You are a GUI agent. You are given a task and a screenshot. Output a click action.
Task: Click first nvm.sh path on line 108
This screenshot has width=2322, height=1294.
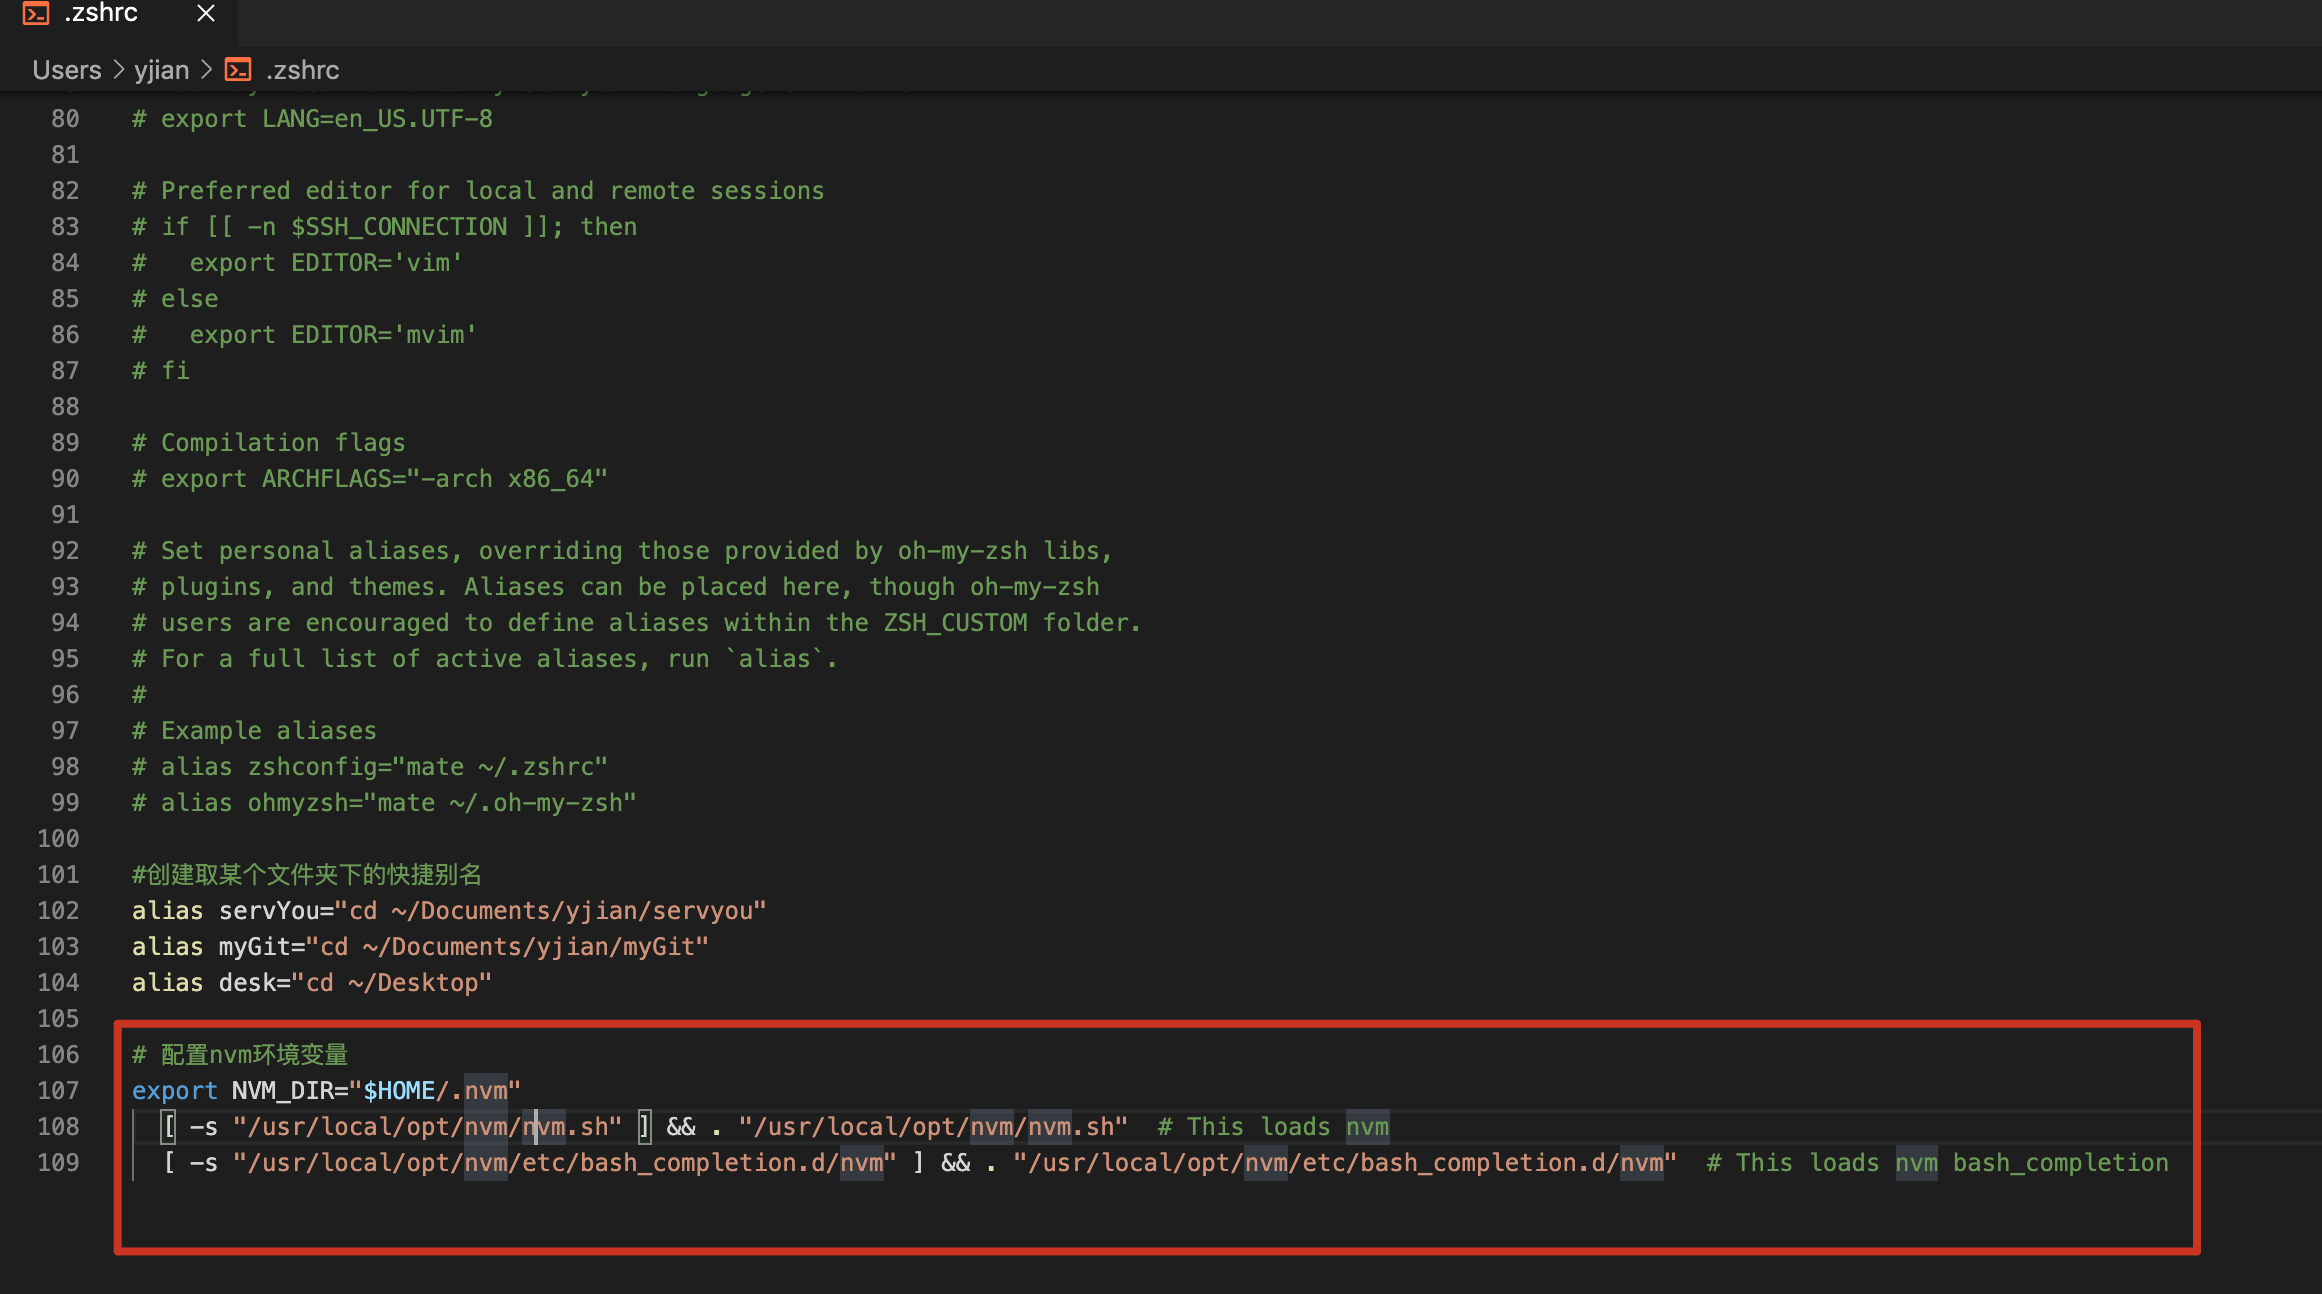(427, 1127)
